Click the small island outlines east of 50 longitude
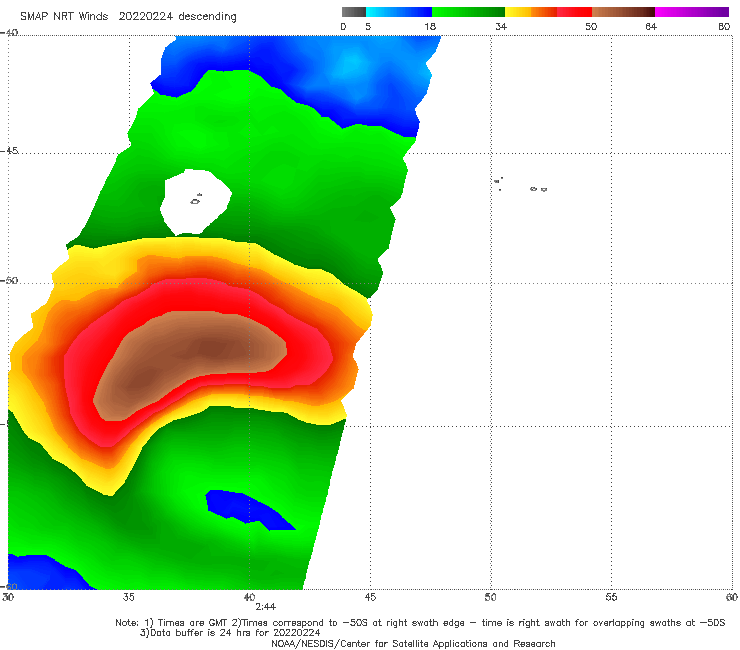Viewport: 740px width, 650px height. coord(521,185)
